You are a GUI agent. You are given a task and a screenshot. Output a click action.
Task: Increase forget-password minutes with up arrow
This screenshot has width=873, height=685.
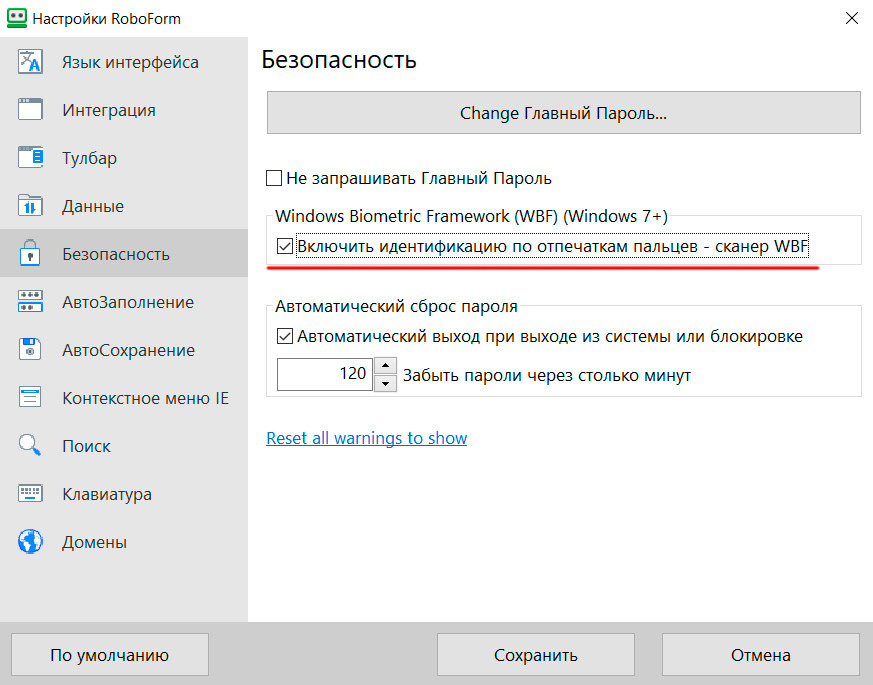click(385, 367)
